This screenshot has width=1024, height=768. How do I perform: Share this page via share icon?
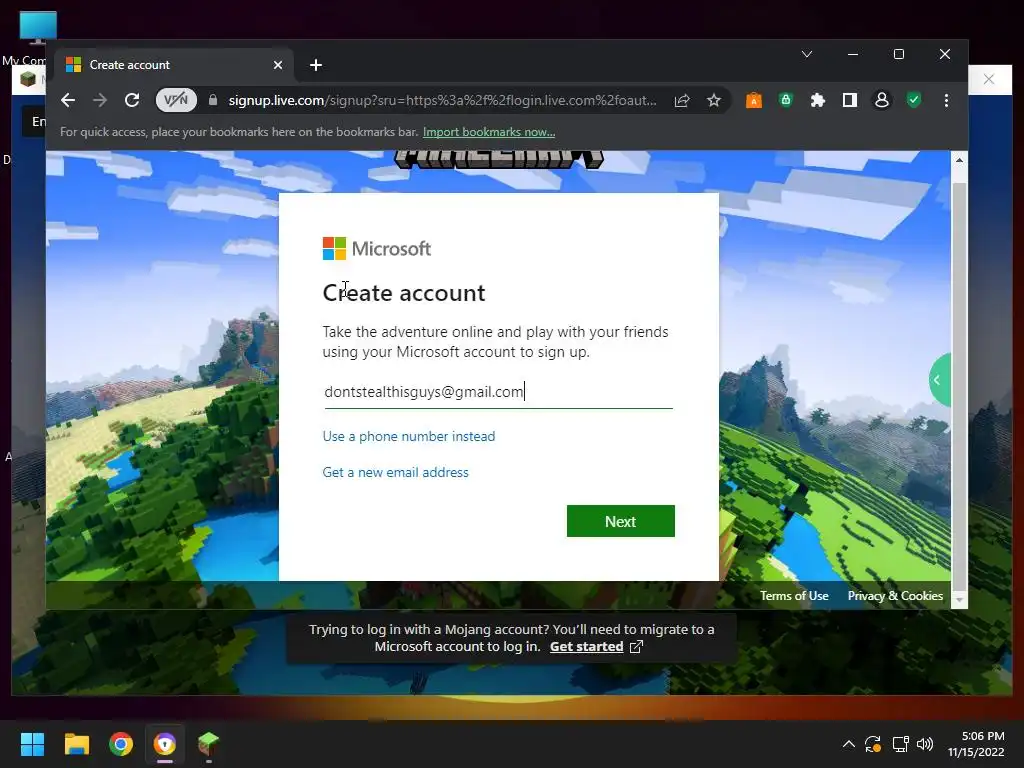[x=682, y=100]
